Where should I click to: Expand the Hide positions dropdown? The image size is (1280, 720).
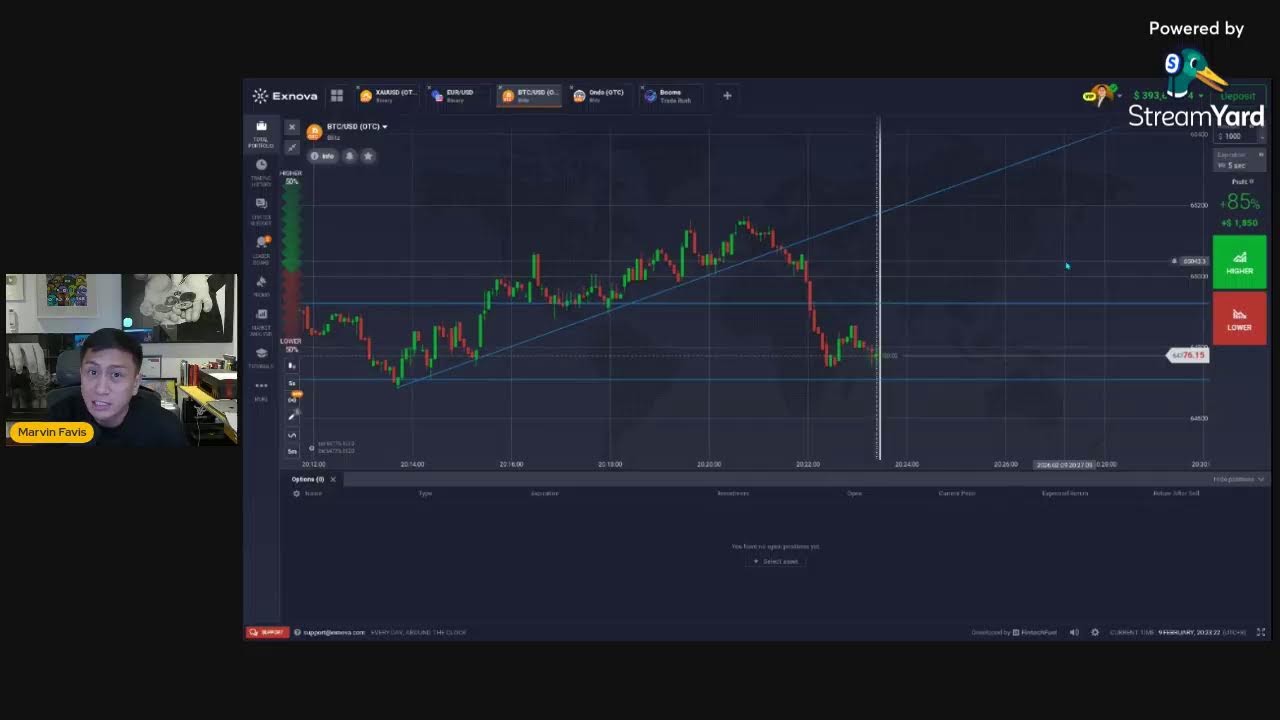tap(1239, 479)
